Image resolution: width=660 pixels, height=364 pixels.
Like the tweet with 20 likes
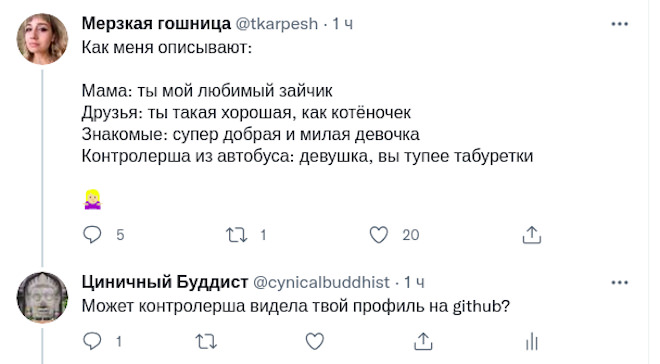point(378,235)
